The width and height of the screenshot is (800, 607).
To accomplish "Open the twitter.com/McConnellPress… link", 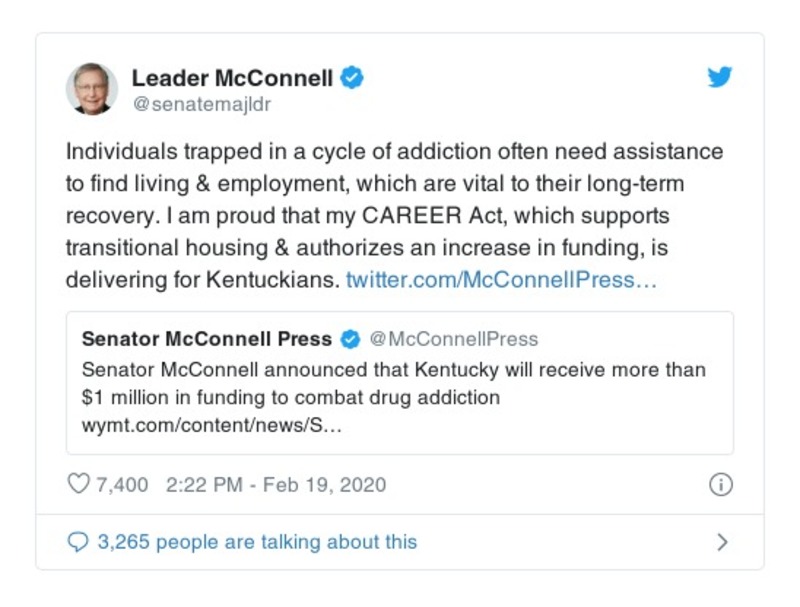I will click(501, 280).
